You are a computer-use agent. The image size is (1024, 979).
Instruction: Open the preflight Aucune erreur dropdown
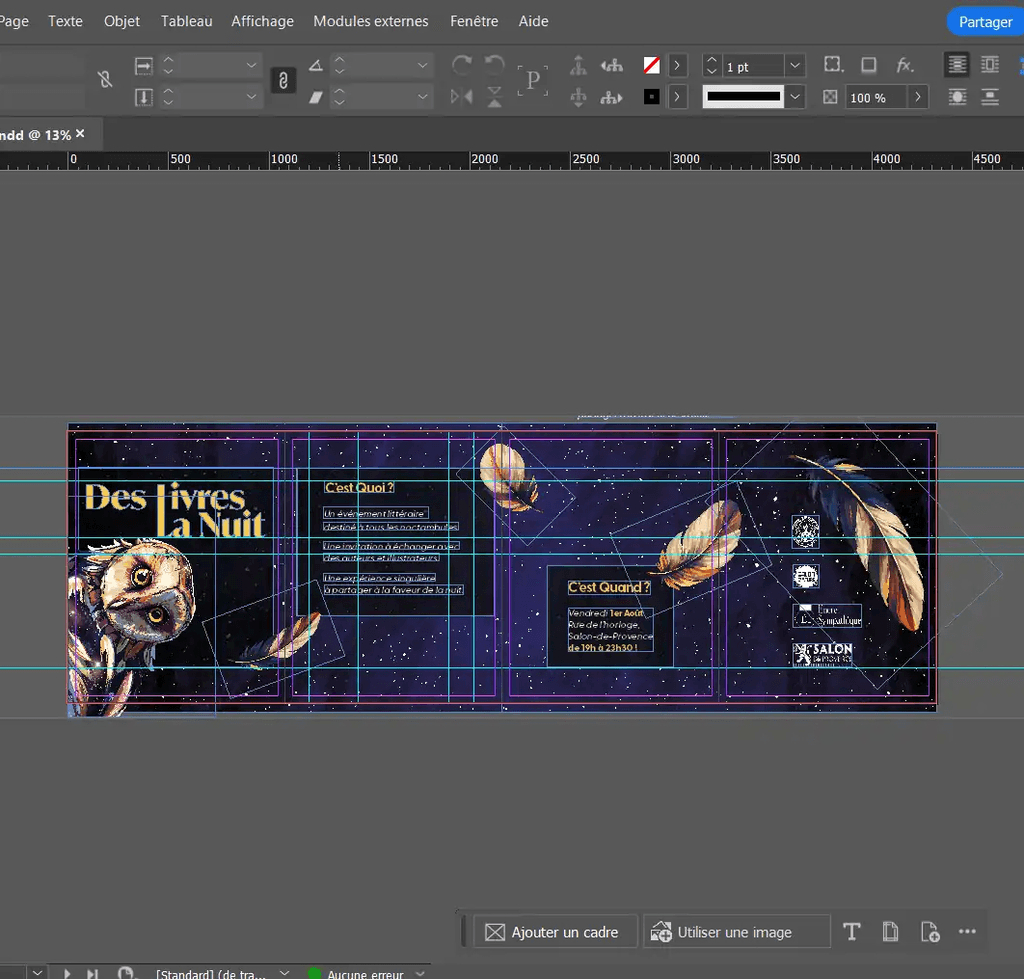[420, 973]
